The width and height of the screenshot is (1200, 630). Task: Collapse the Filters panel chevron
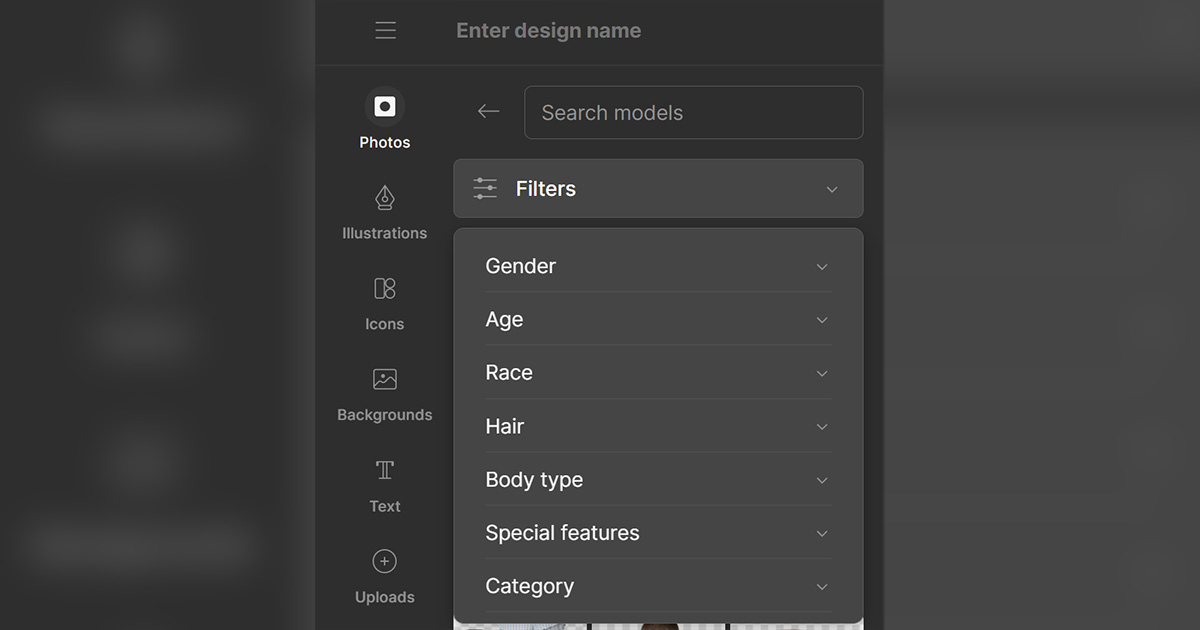click(832, 189)
